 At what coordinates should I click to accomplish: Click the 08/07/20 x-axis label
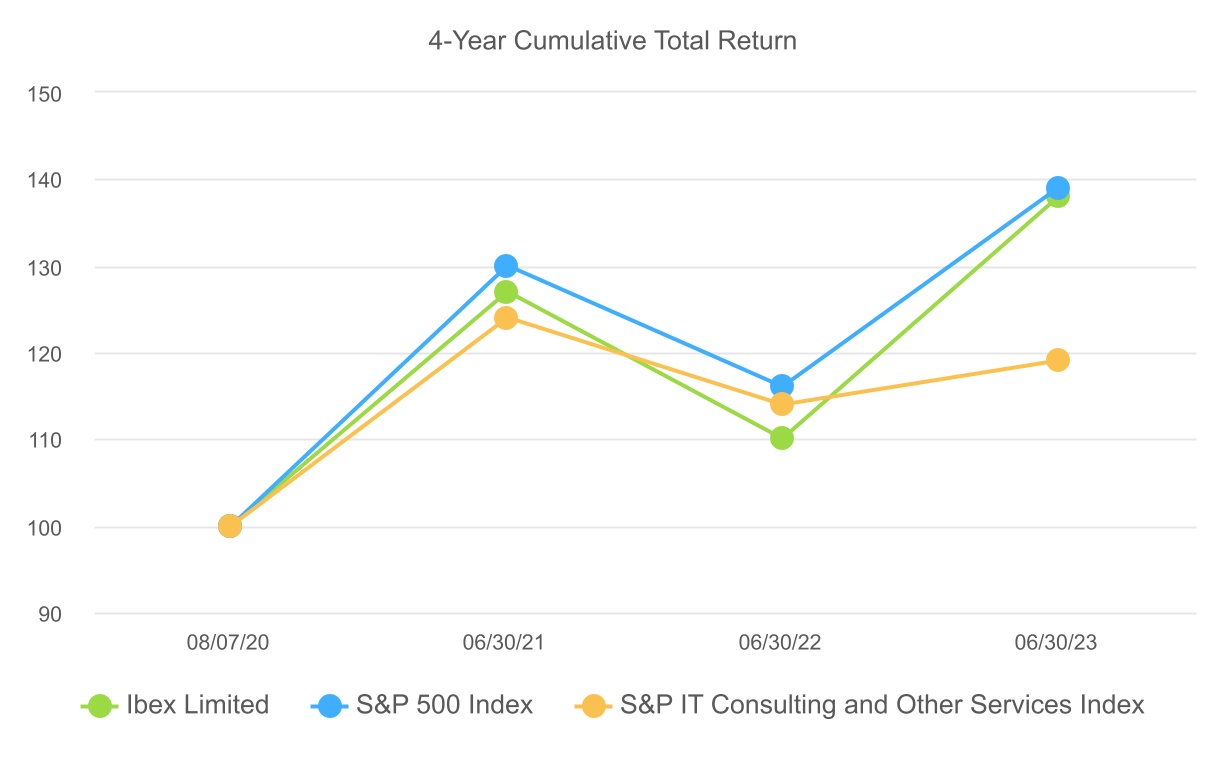(230, 643)
